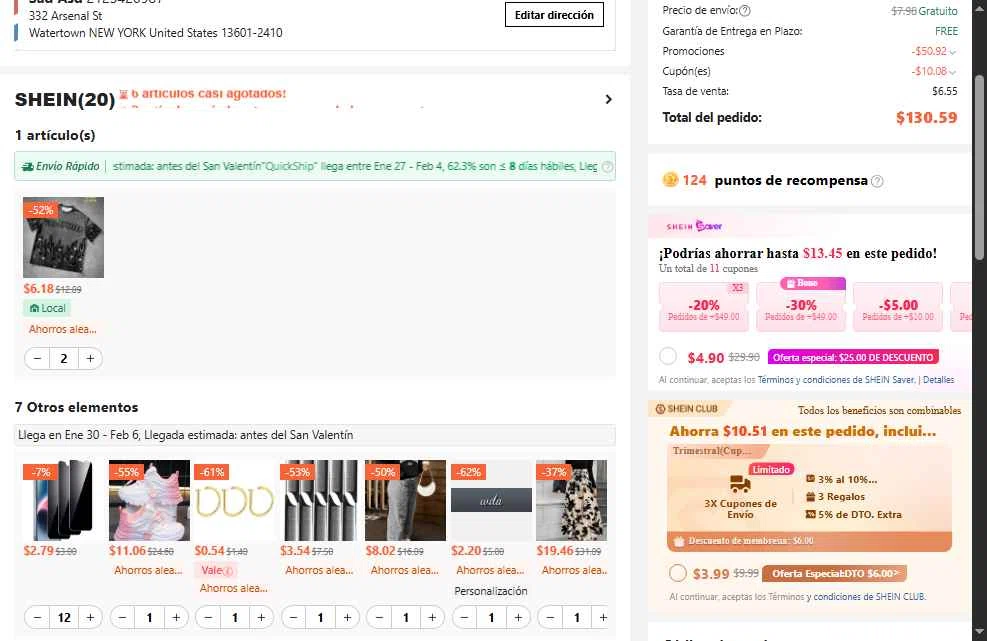Click the gold reward points coin icon
Viewport: 987px width, 641px height.
[670, 180]
